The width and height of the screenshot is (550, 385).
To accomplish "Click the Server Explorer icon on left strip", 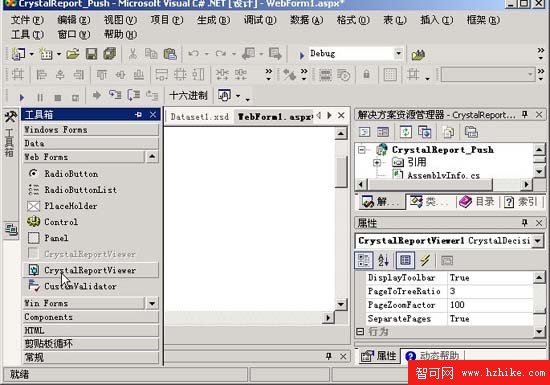I will click(x=11, y=230).
